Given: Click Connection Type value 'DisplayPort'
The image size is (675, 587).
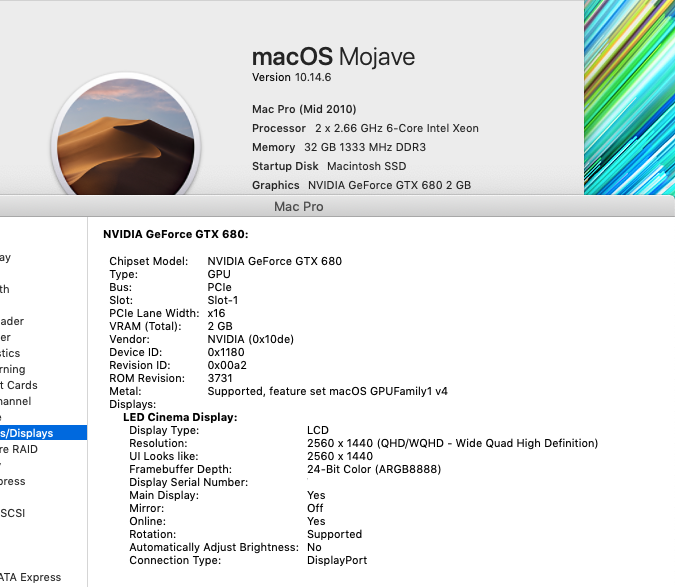Looking at the screenshot, I should pos(337,560).
